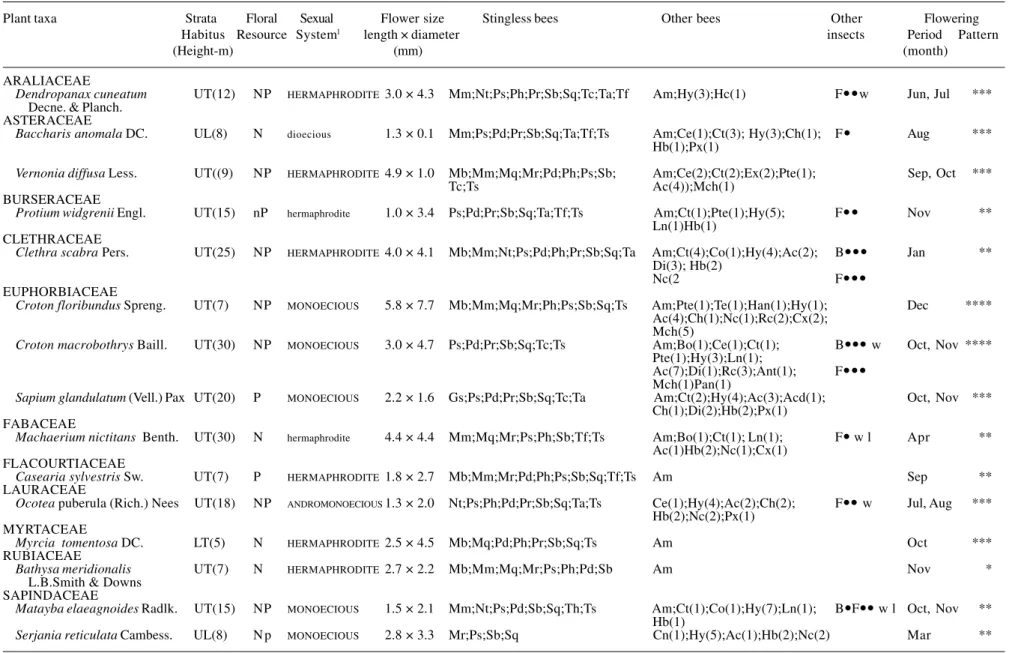Click Myrcia tomentosa DC. species name
This screenshot has width=1024, height=653.
click(79, 543)
